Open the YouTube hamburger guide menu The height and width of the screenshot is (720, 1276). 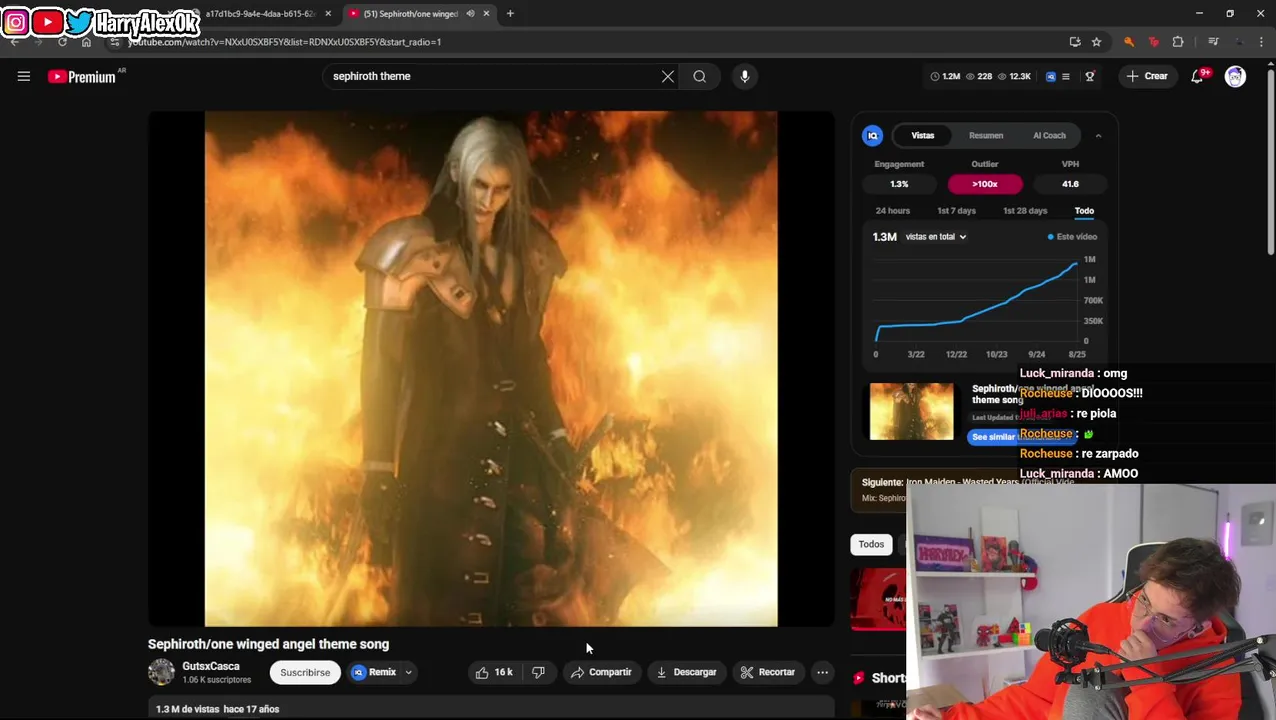pos(23,76)
